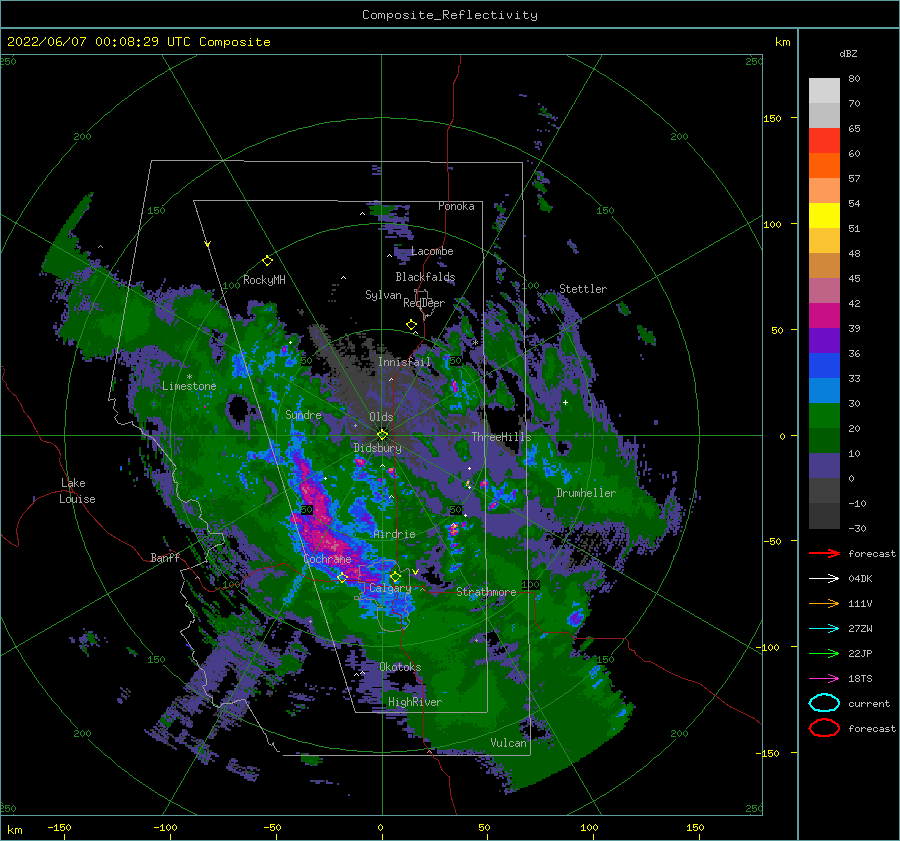This screenshot has width=900, height=841.
Task: Select the bright yellow 51-54 dBZ swatch
Action: point(824,215)
